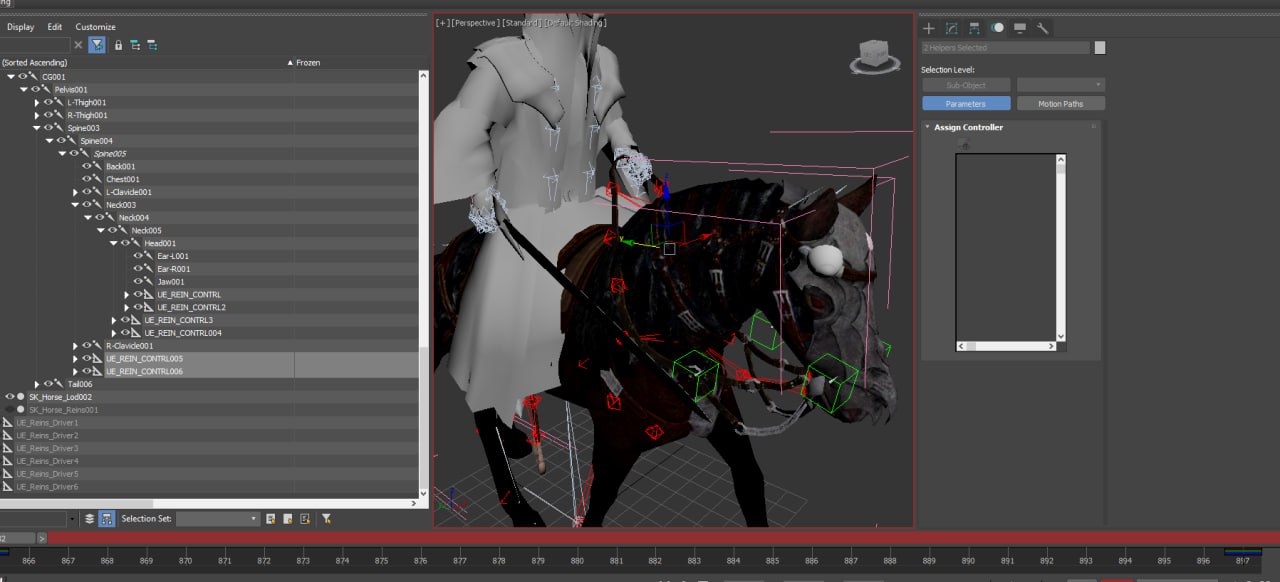Click frame 870 on the timeline
Viewport: 1280px width, 582px height.
tap(185, 561)
